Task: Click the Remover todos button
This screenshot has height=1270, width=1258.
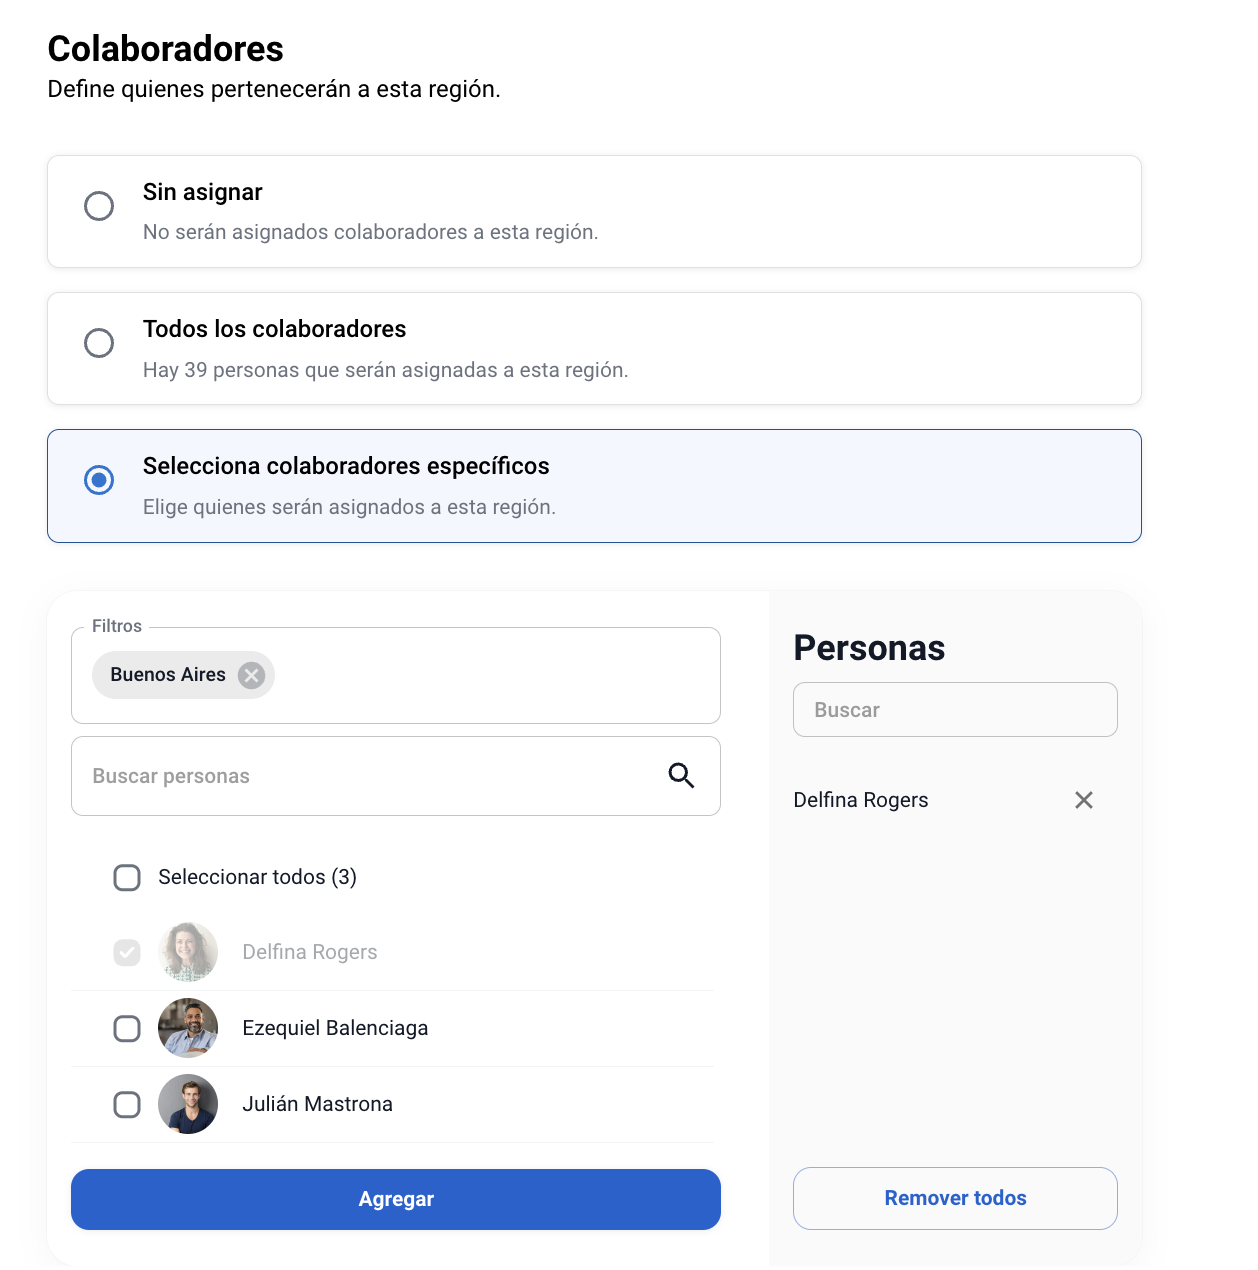Action: [955, 1198]
